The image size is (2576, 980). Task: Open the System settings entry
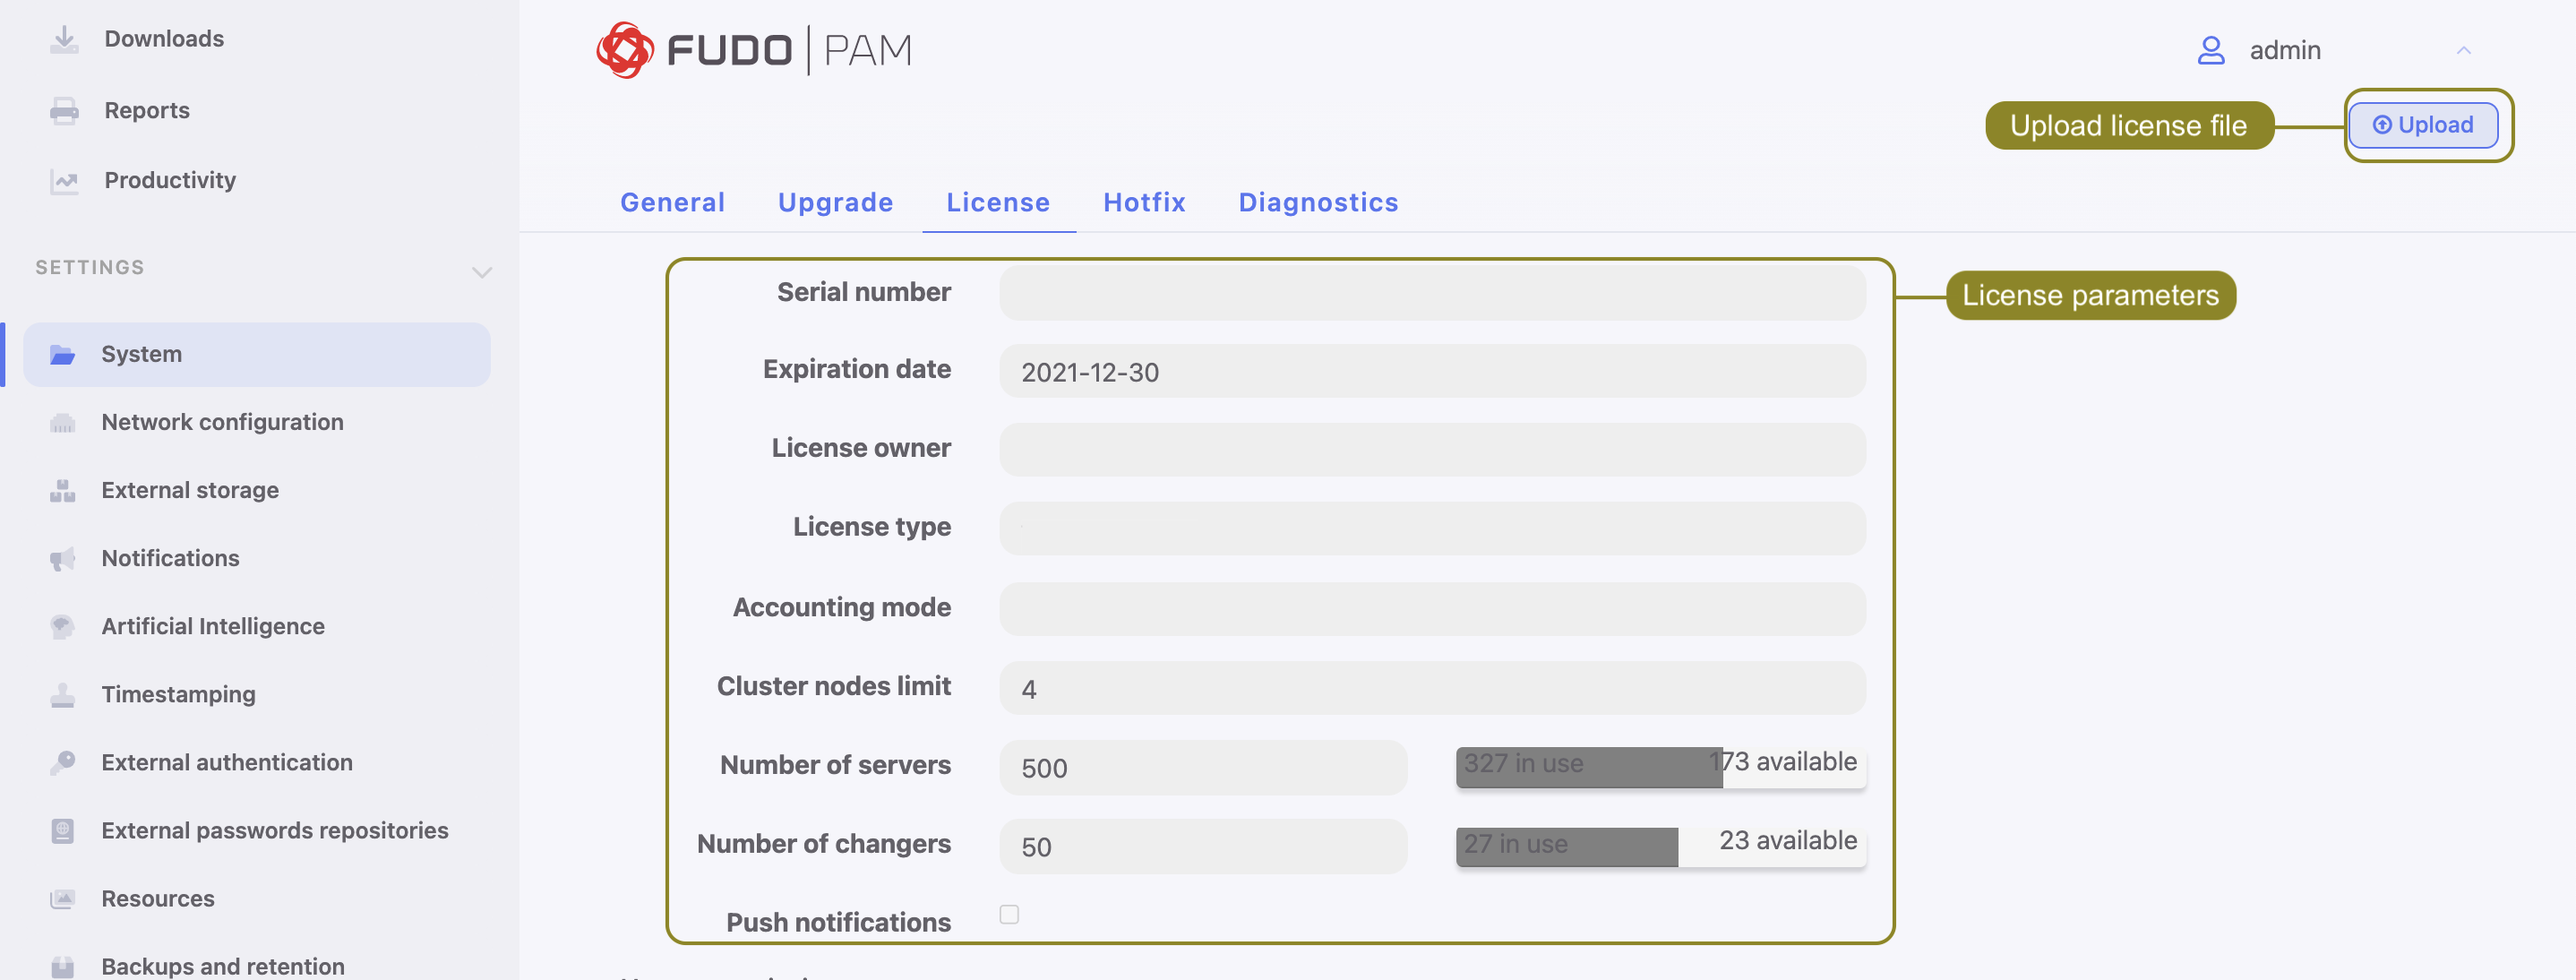pos(141,353)
